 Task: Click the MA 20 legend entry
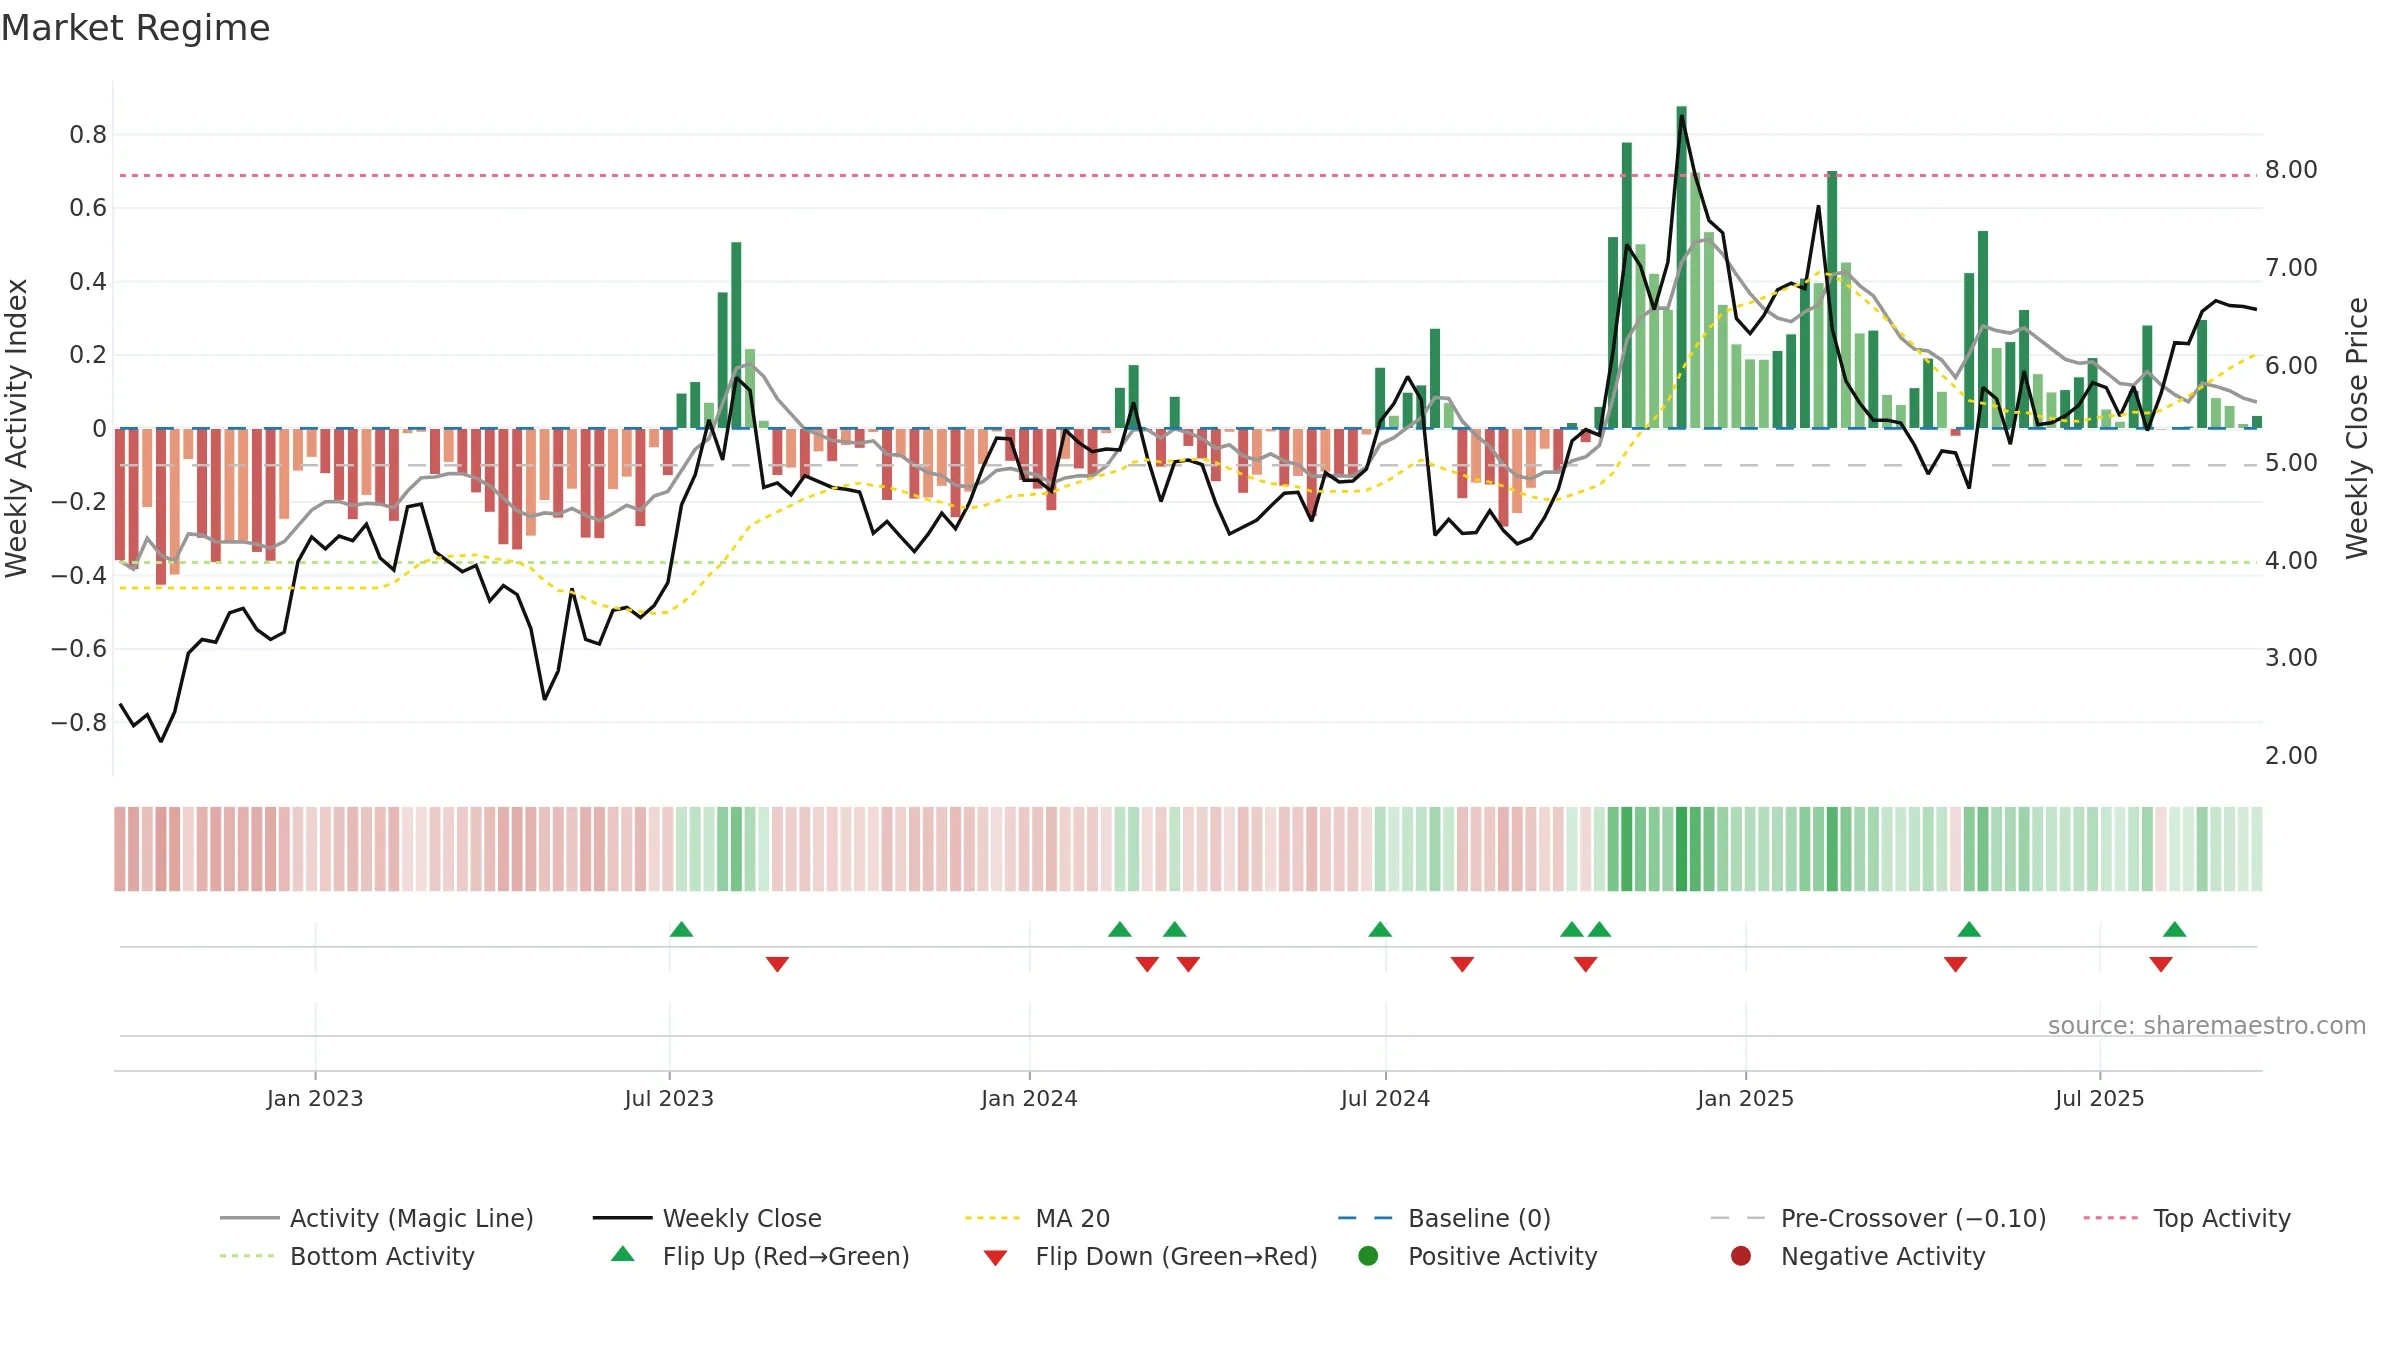[x=1037, y=1218]
